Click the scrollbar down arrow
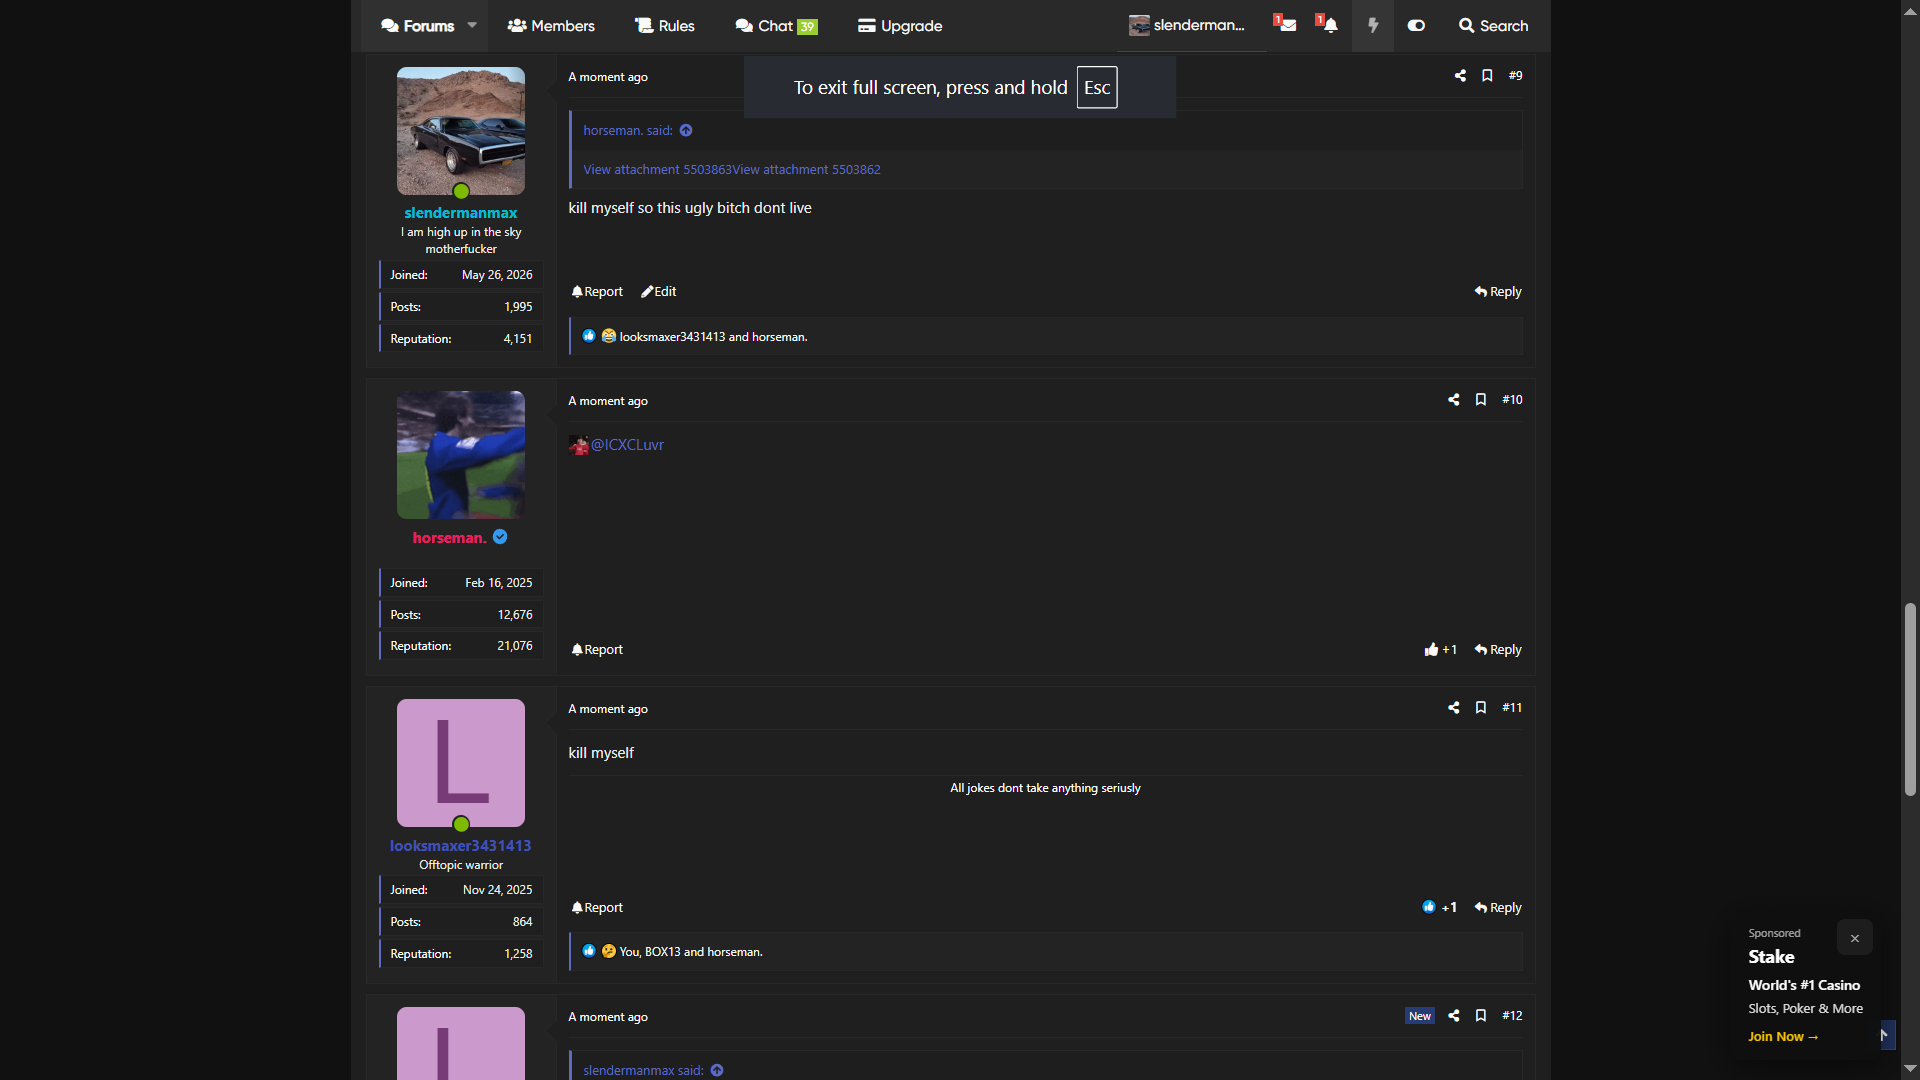Screen dimensions: 1920x1080 pyautogui.click(x=1910, y=1069)
